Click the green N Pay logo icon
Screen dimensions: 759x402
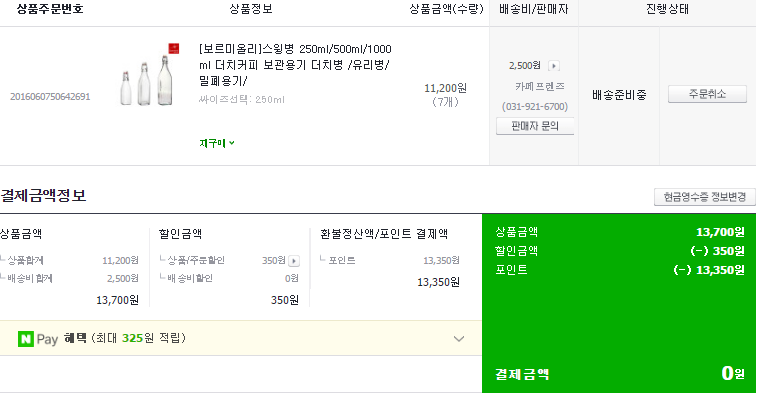coord(25,338)
